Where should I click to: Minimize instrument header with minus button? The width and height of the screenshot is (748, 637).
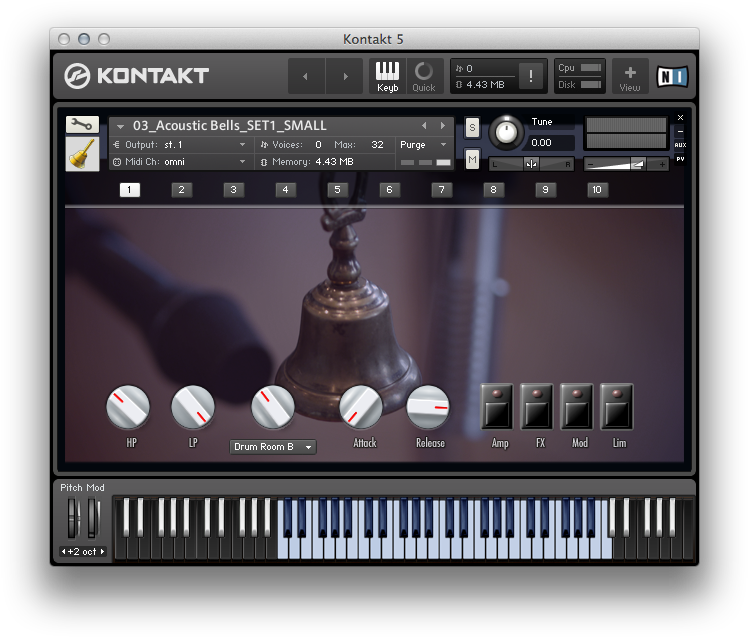(x=681, y=131)
